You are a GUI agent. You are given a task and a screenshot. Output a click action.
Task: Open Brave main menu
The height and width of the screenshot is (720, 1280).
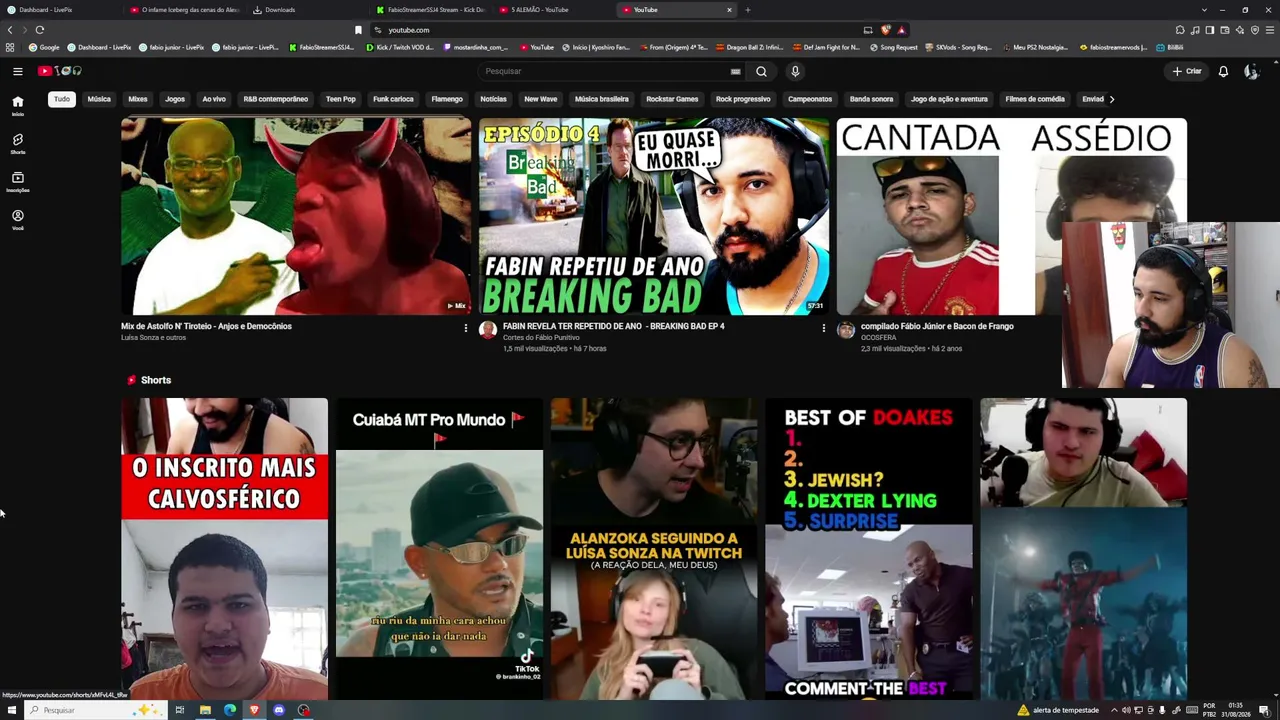click(1270, 30)
